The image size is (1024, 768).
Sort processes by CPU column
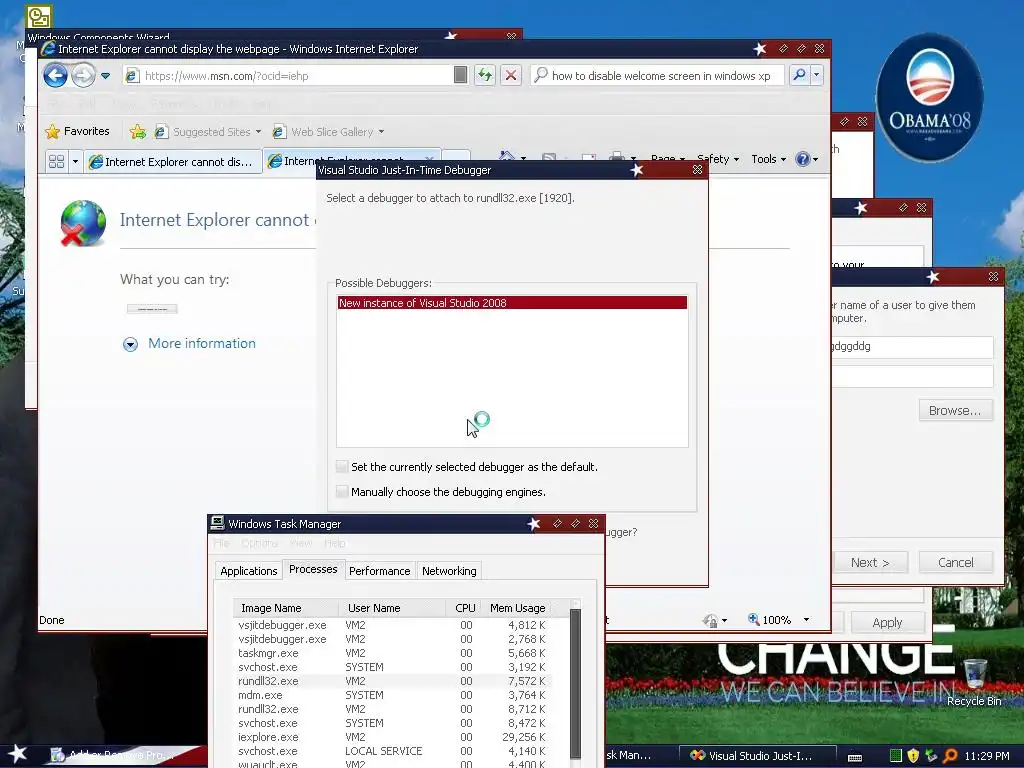click(464, 608)
